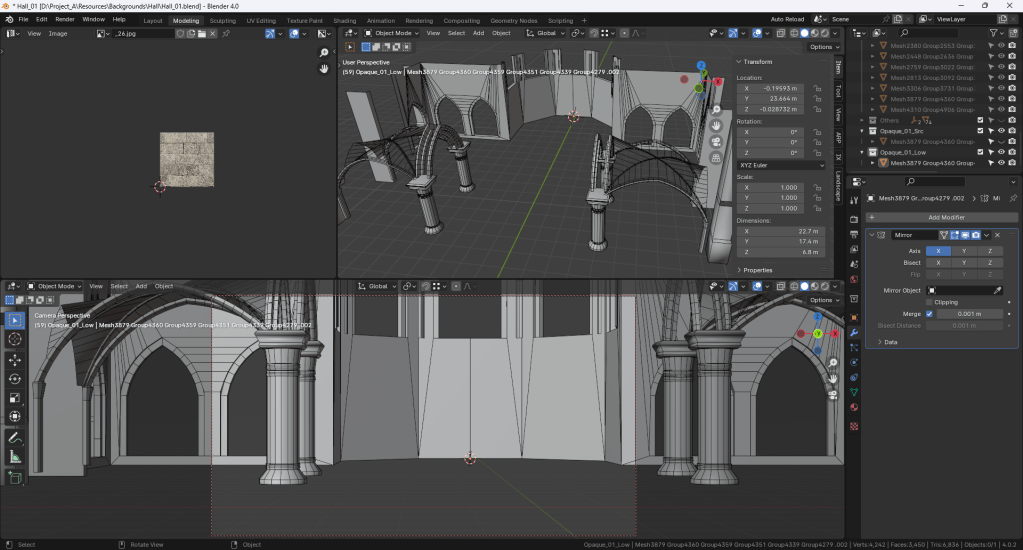Screen dimensions: 1023x550
Task: Uncheck the Merge checkbox
Action: coord(929,314)
